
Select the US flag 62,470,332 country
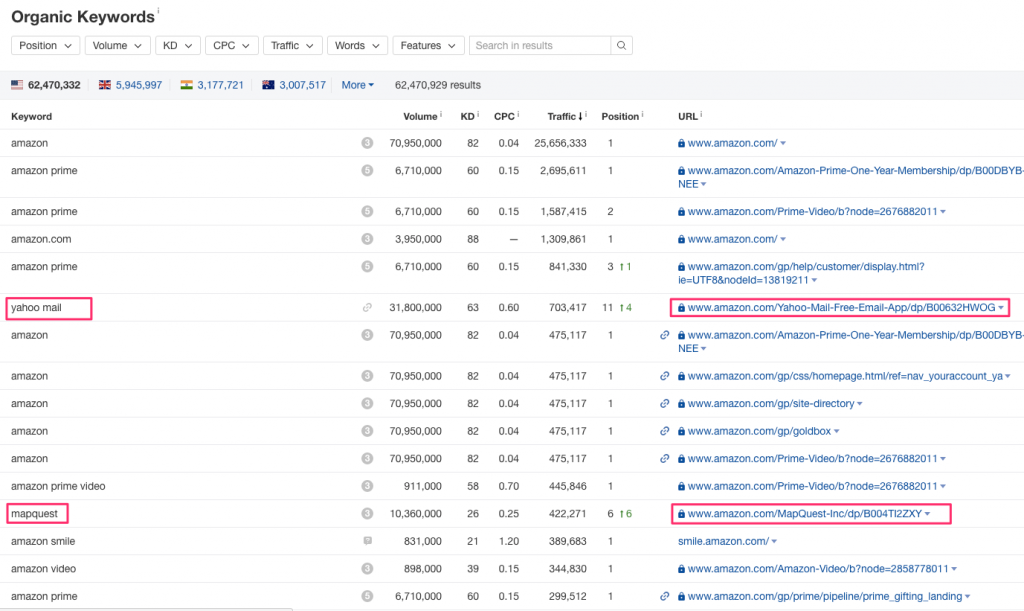coord(46,85)
